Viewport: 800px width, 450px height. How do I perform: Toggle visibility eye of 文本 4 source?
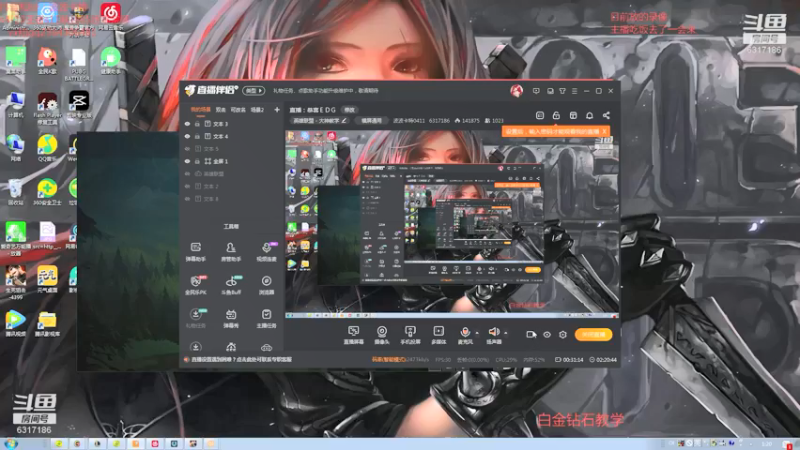(x=187, y=136)
